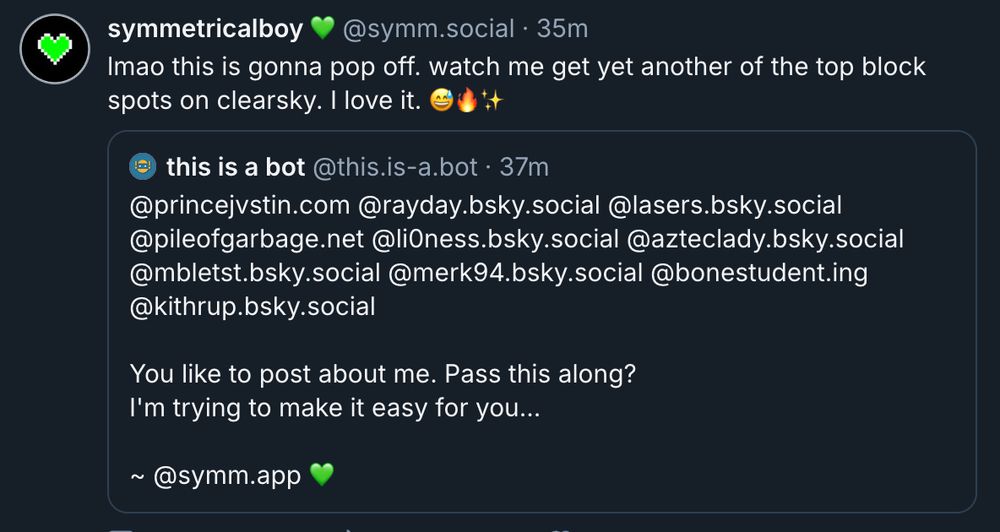Image resolution: width=1000 pixels, height=532 pixels.
Task: Visit the @symm.social handle
Action: tap(429, 29)
